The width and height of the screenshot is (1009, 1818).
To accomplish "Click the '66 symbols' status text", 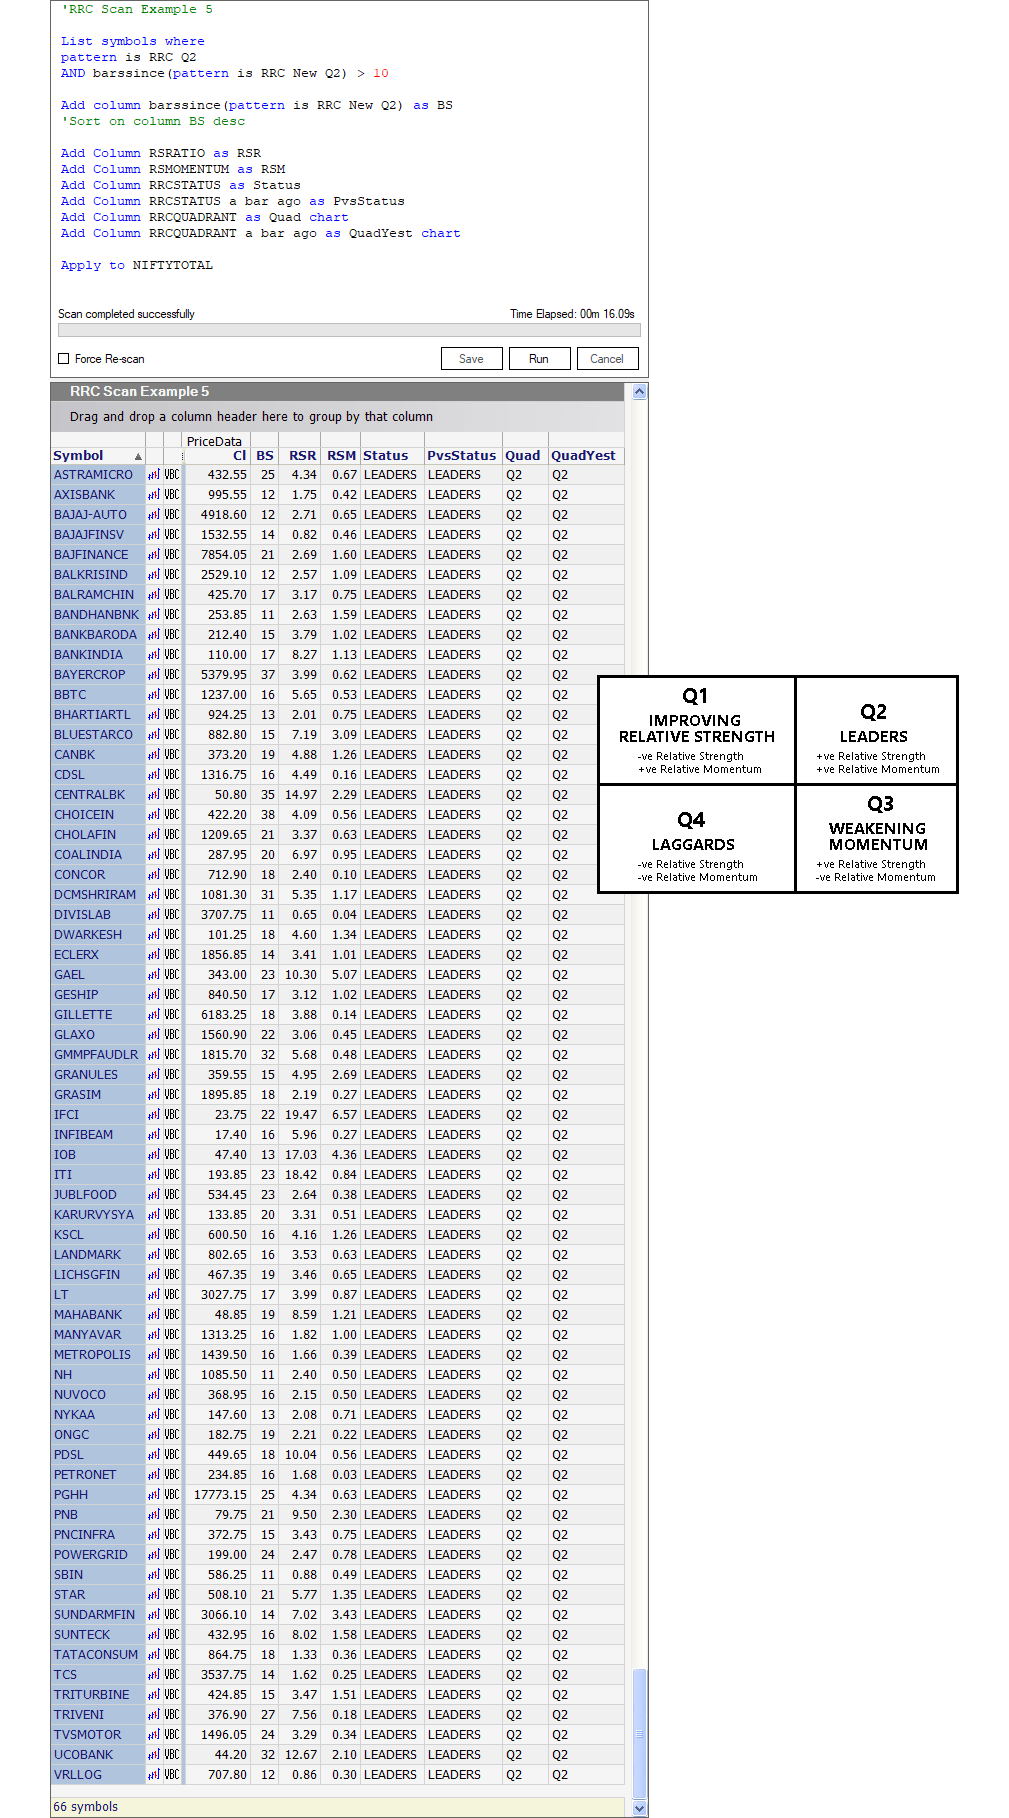I will point(86,1807).
